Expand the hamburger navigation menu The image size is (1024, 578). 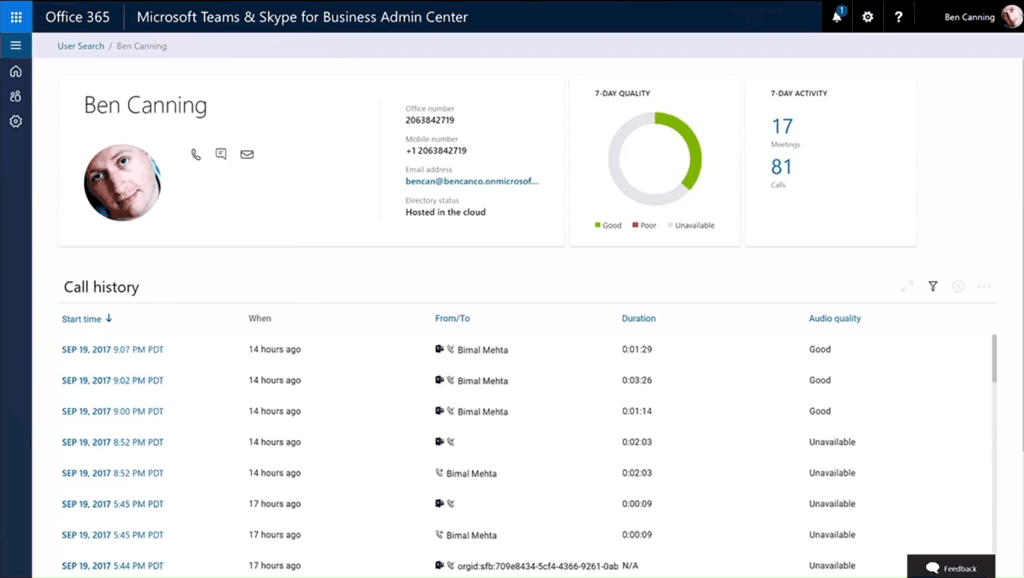point(16,46)
